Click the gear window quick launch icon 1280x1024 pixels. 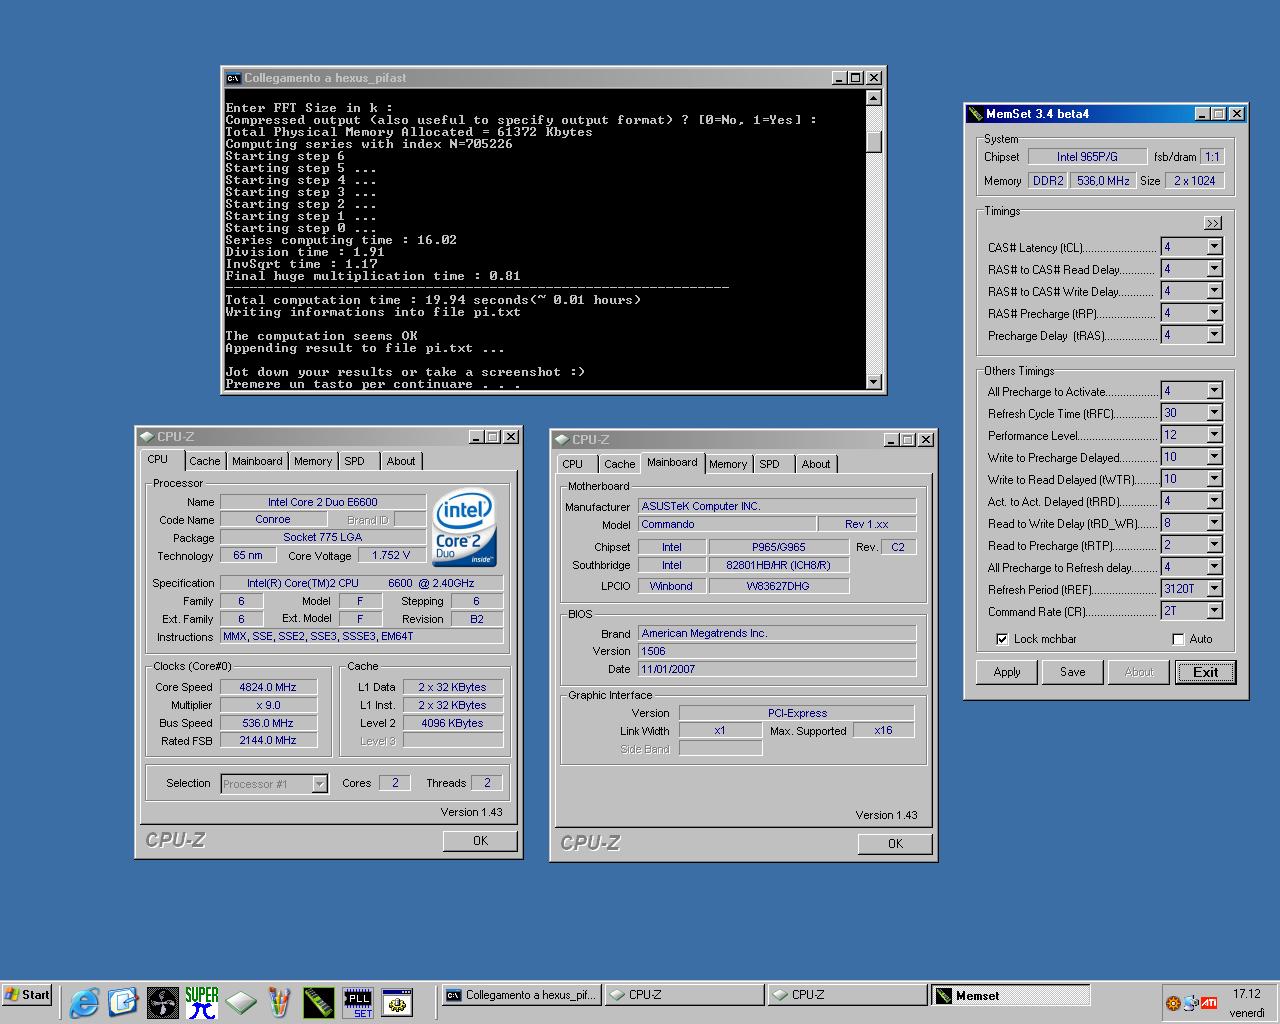click(397, 1002)
